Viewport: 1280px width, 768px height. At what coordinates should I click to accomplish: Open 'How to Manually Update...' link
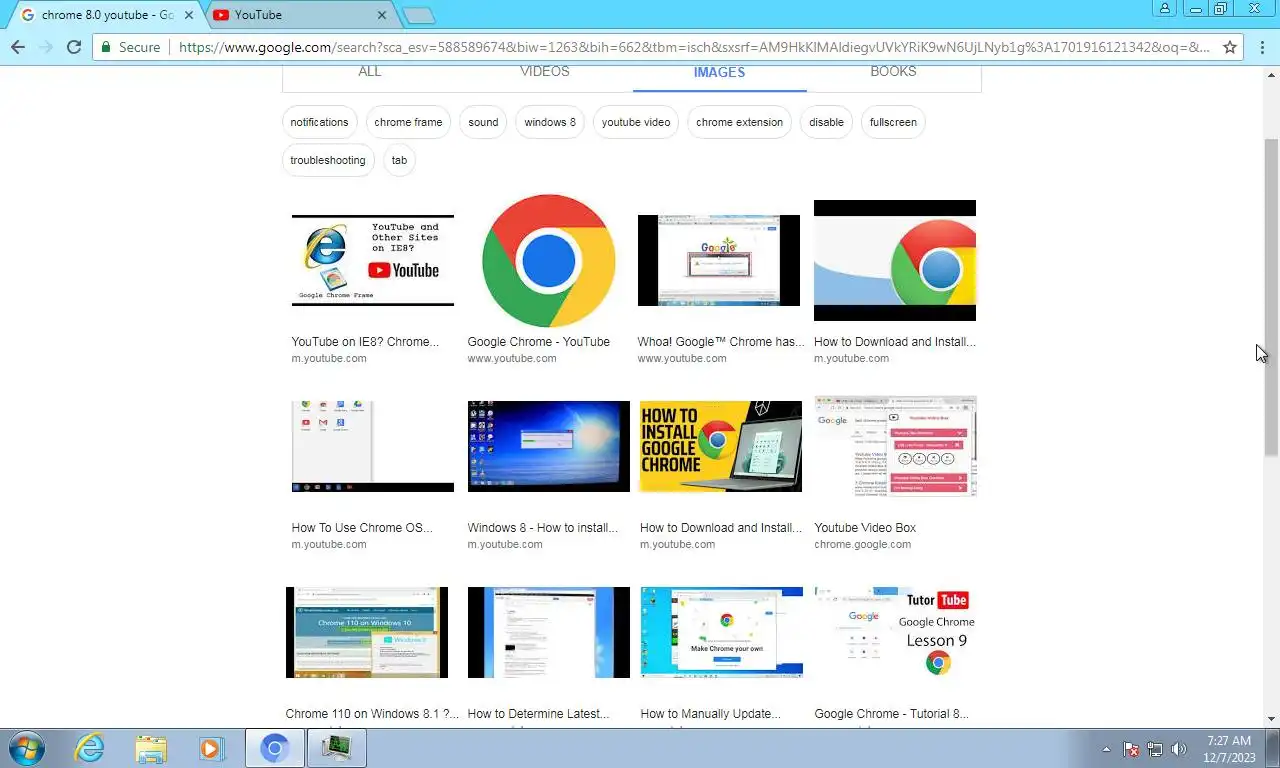coord(711,714)
